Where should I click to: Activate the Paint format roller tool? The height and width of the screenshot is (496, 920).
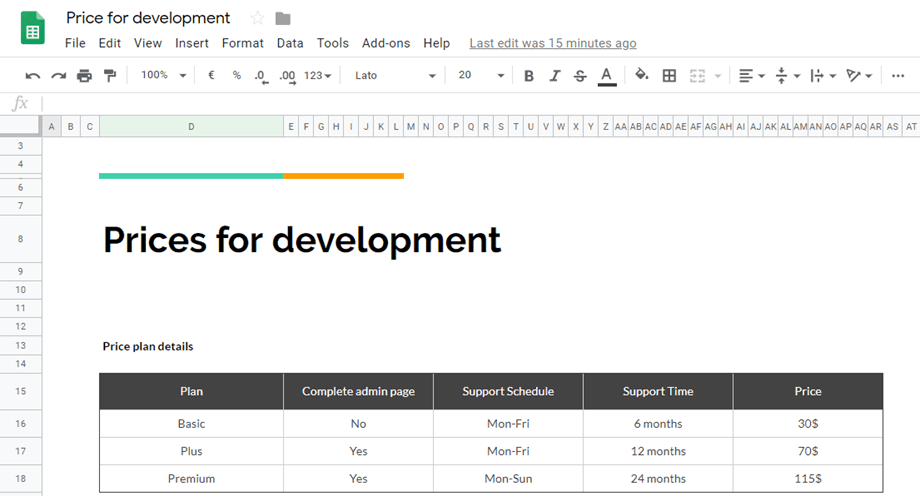pos(110,76)
